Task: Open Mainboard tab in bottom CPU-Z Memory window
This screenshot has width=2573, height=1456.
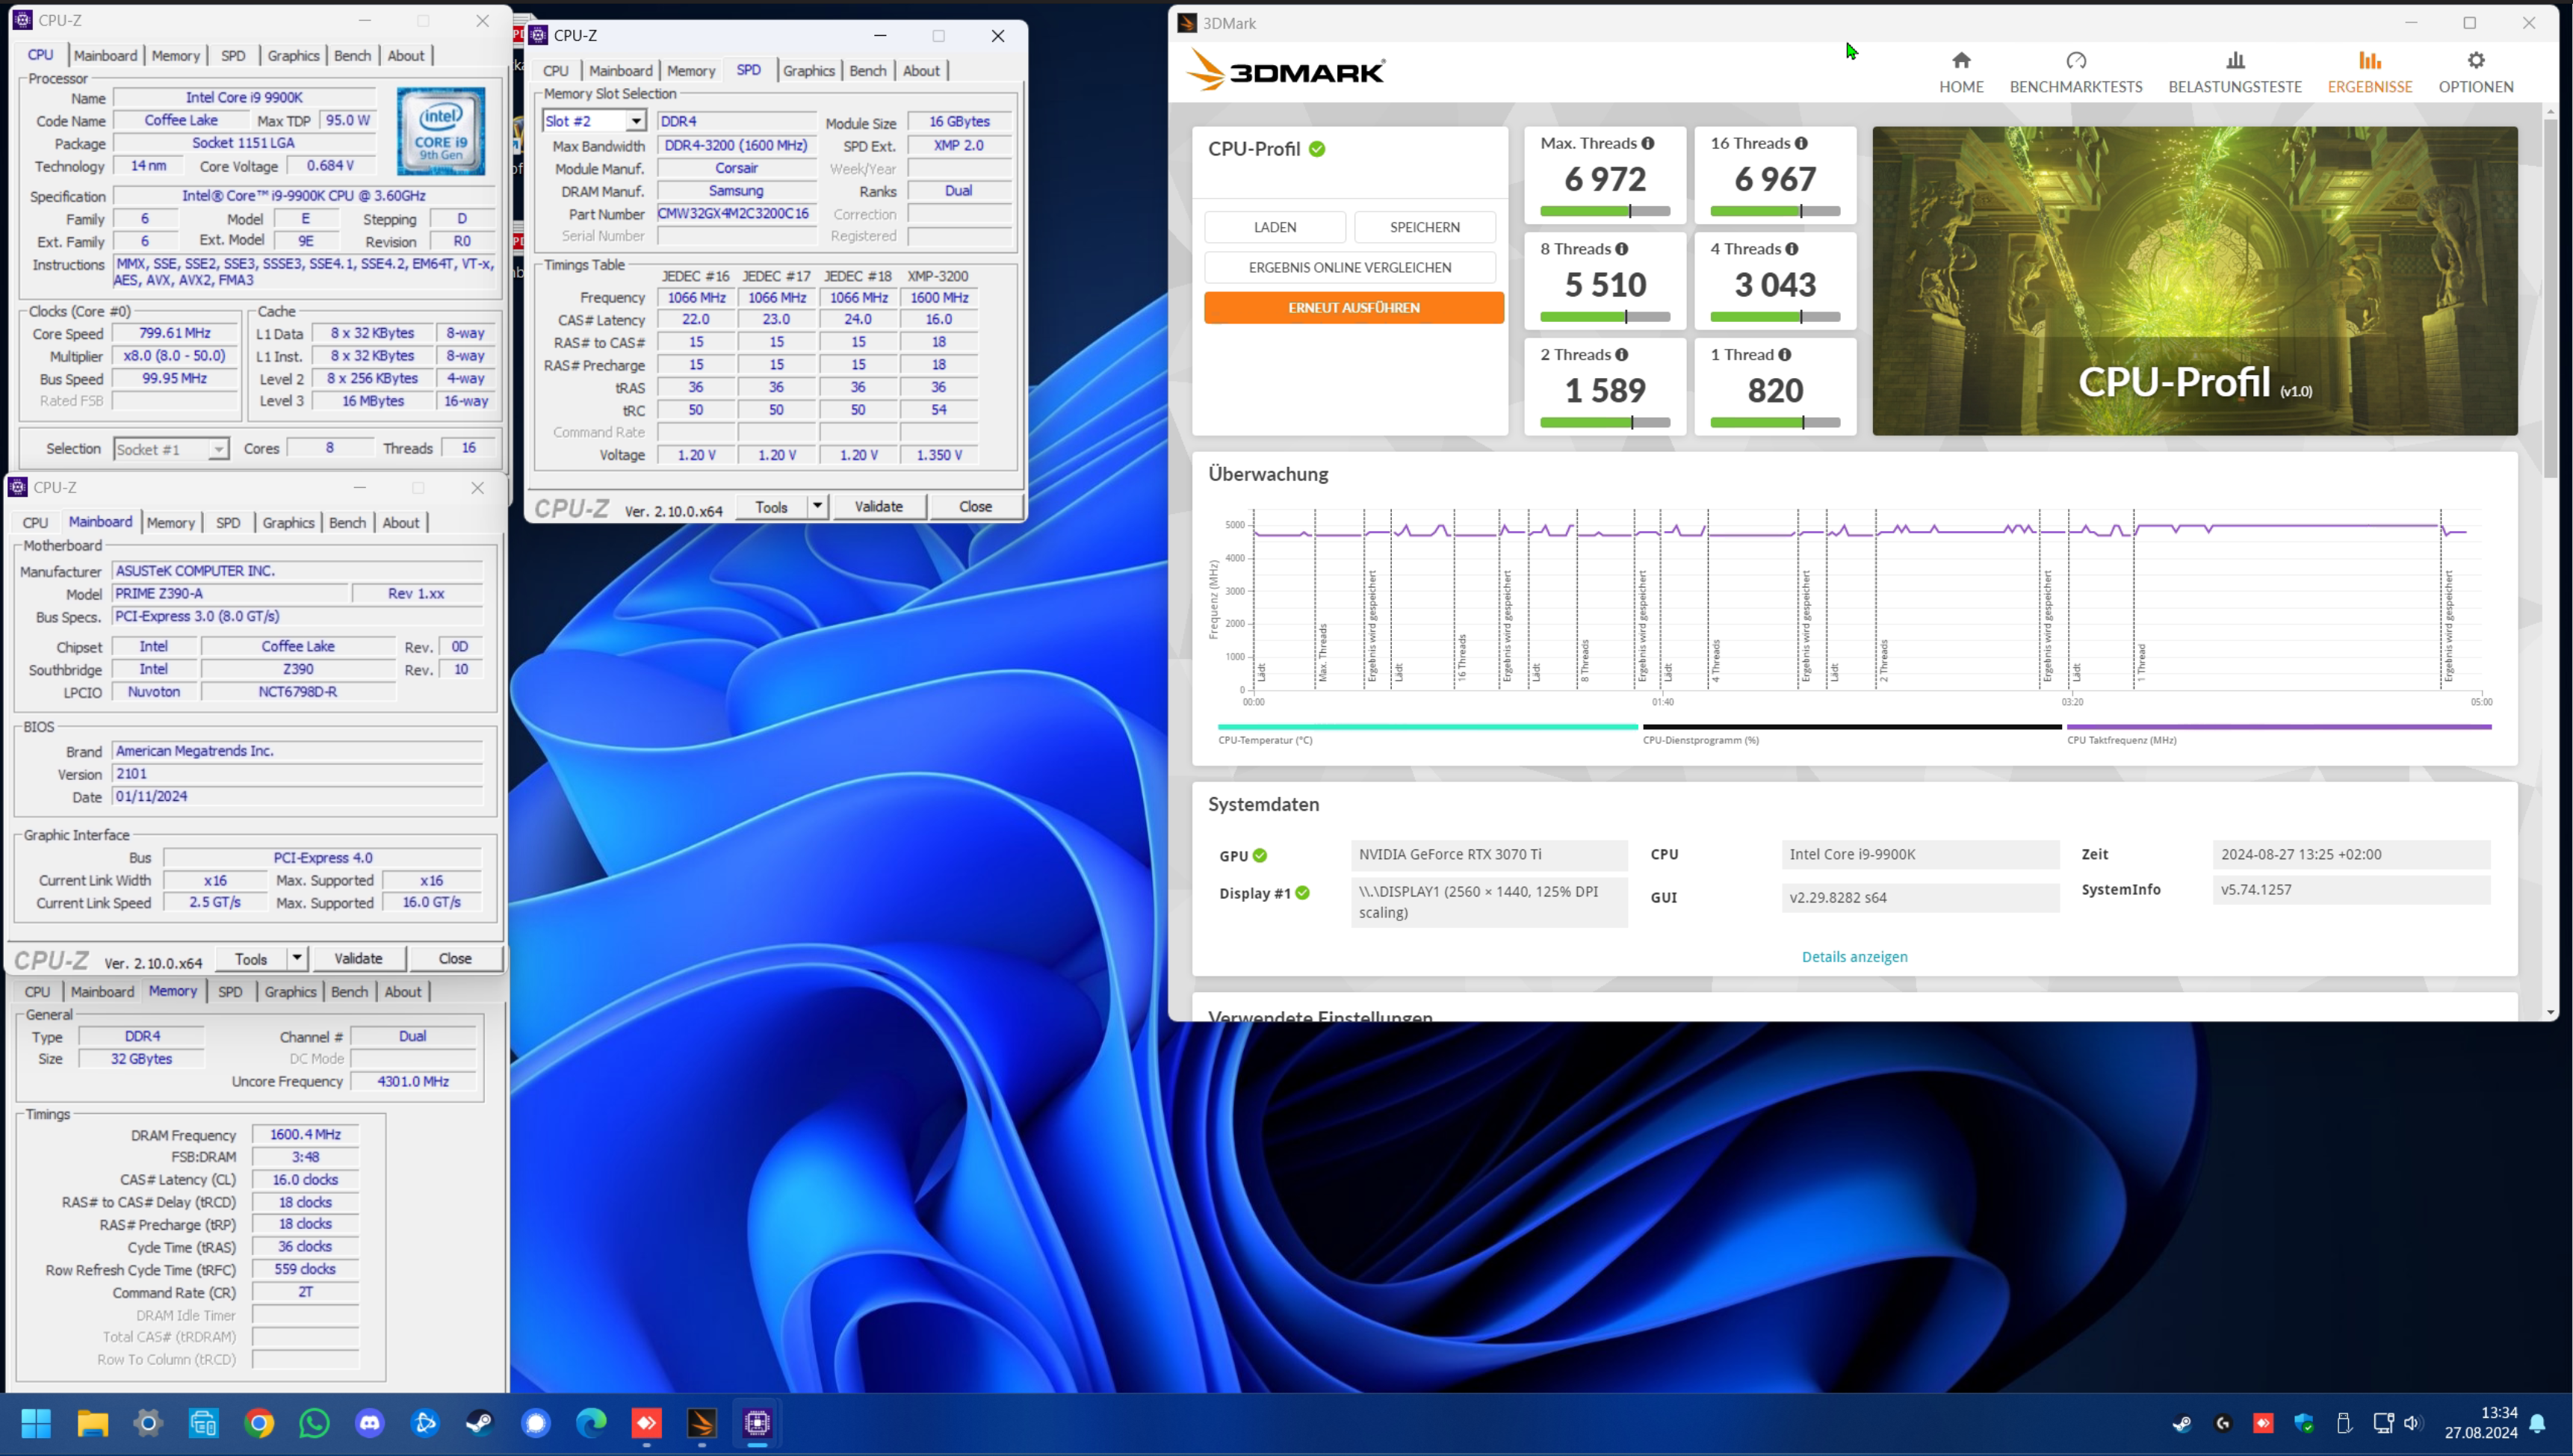Action: point(102,992)
